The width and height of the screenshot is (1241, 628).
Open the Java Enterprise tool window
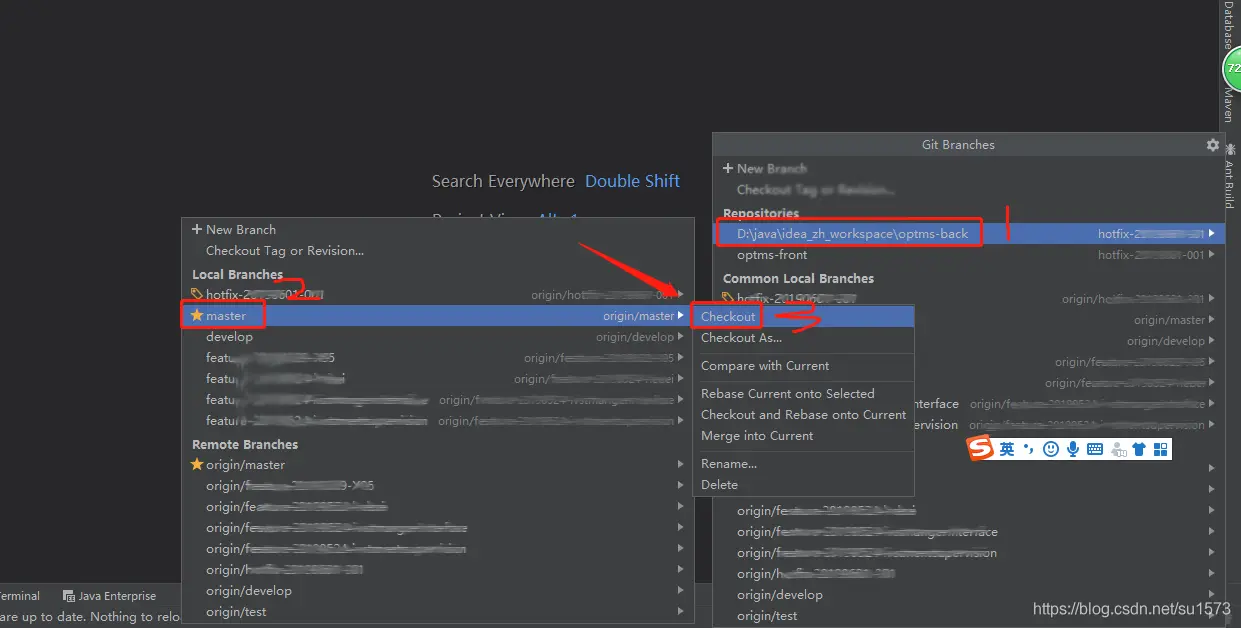click(110, 596)
